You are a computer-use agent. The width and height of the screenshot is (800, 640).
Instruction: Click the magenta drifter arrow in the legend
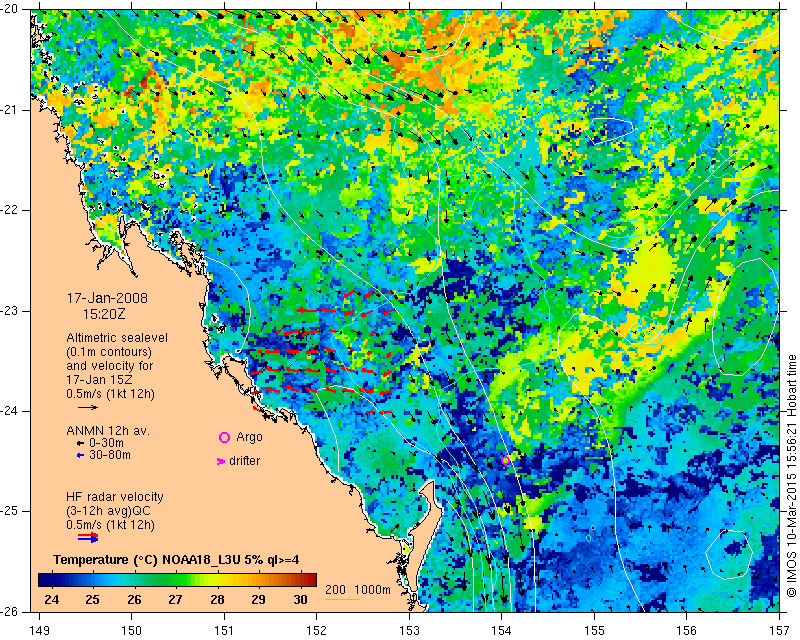tap(221, 461)
